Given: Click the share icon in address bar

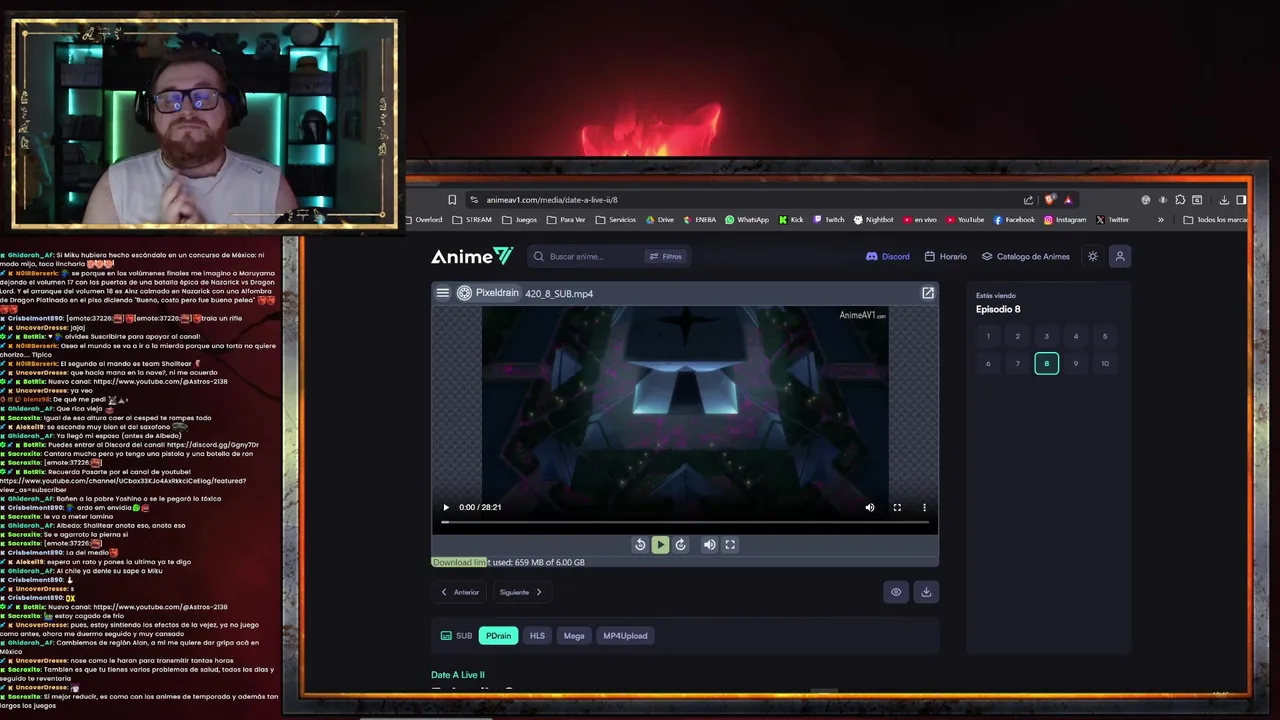Looking at the screenshot, I should 1028,199.
